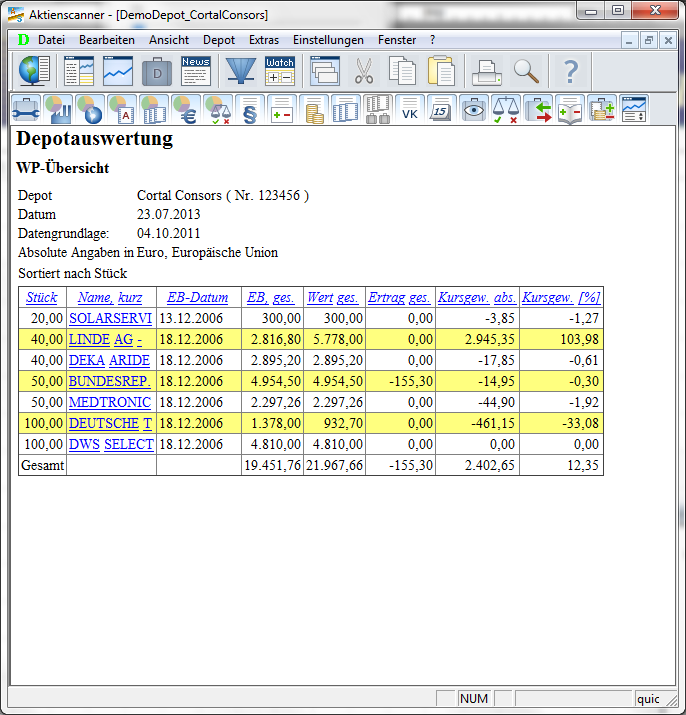Screen dimensions: 686x715
Task: Click the copy documents icon
Action: click(x=402, y=71)
